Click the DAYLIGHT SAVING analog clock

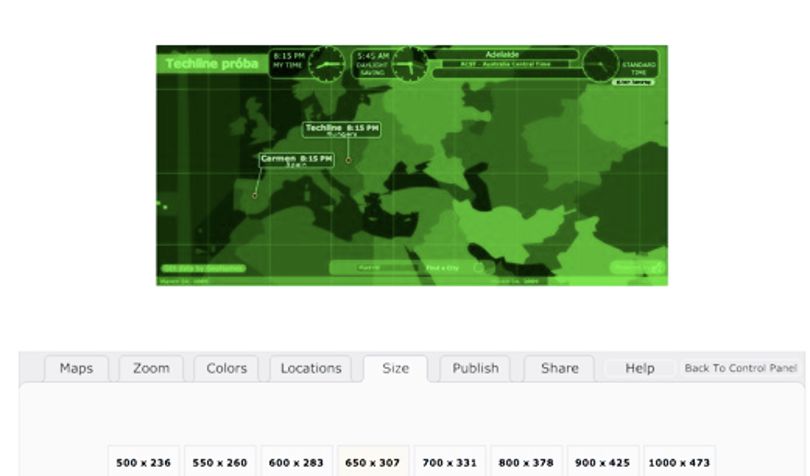point(410,64)
